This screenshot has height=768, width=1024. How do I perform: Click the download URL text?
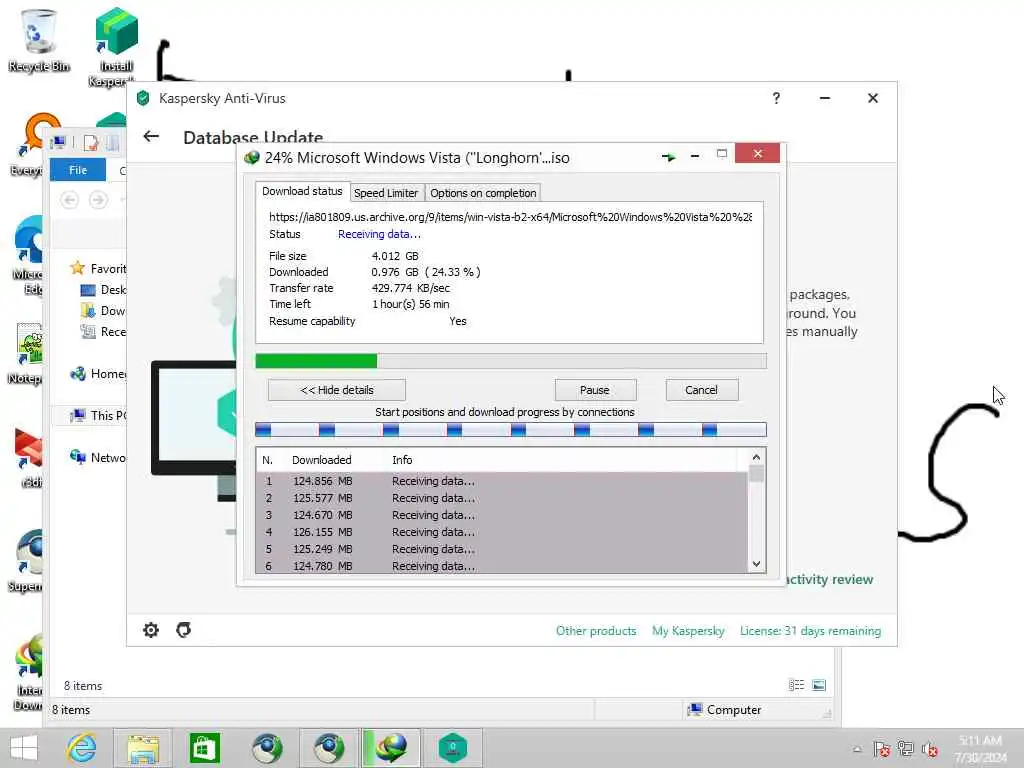[510, 217]
